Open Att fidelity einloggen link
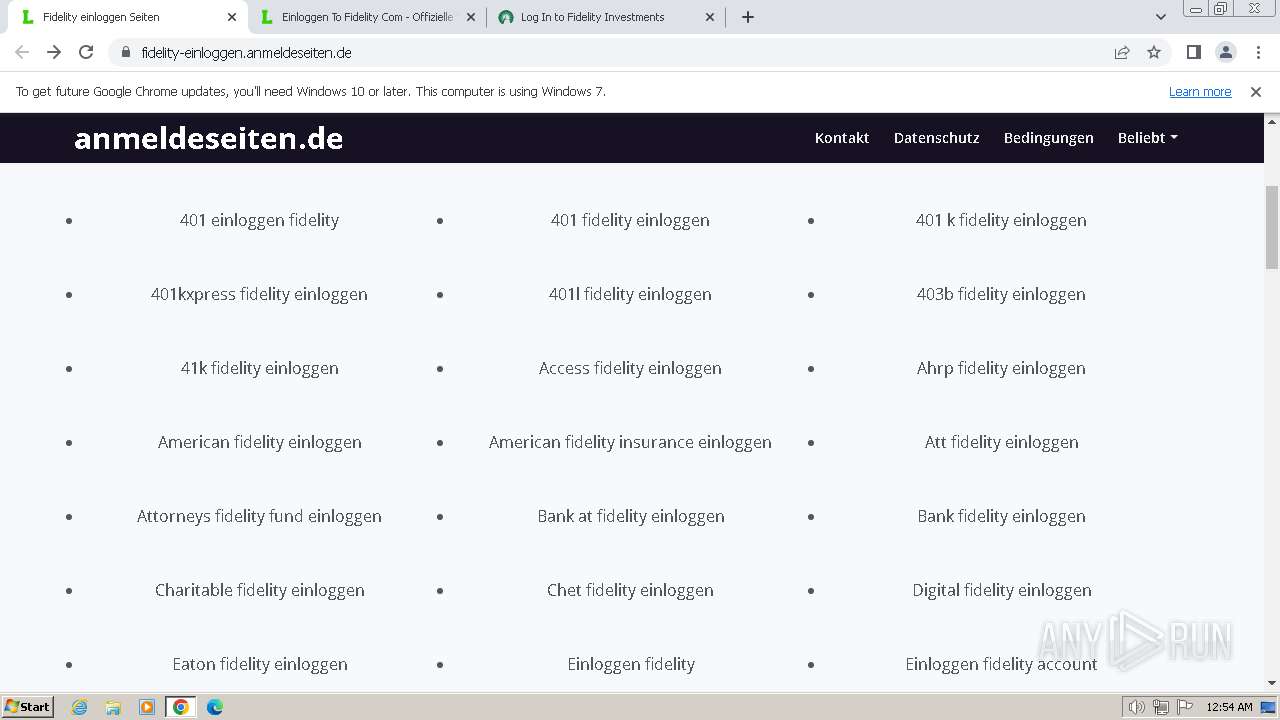This screenshot has height=720, width=1280. coord(1001,442)
